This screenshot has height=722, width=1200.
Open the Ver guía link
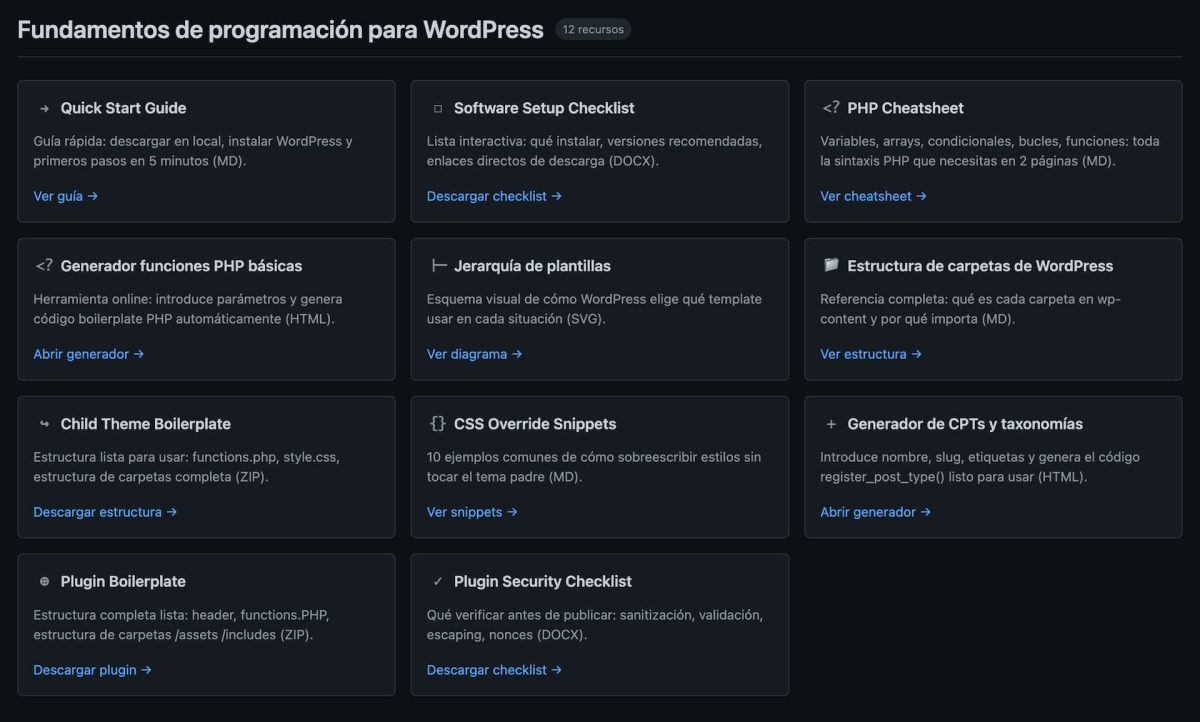[66, 195]
